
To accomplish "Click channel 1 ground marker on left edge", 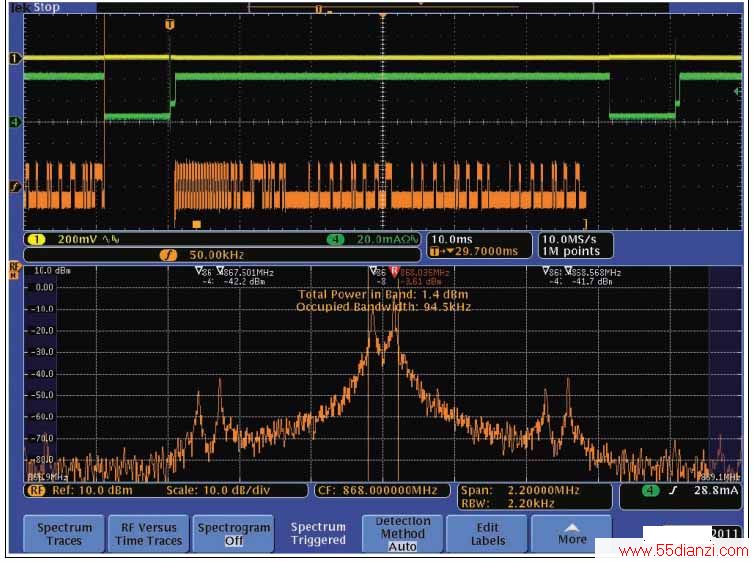I will 15,59.
